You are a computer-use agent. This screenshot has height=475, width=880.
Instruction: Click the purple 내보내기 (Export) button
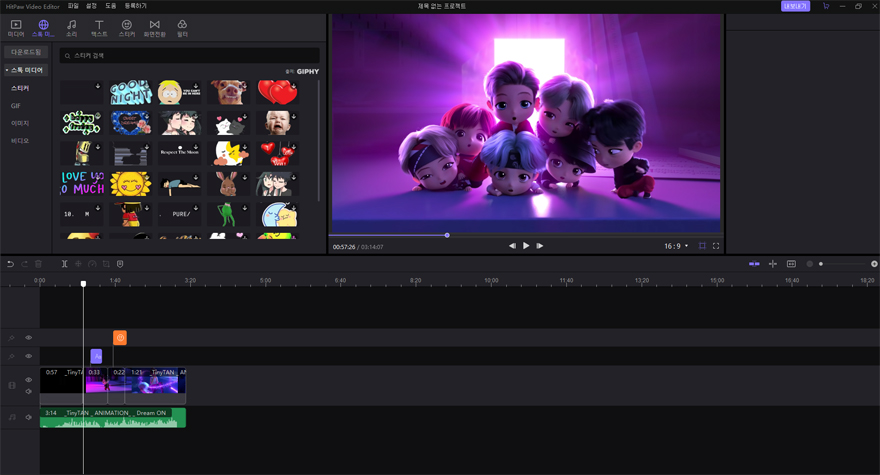pyautogui.click(x=795, y=6)
